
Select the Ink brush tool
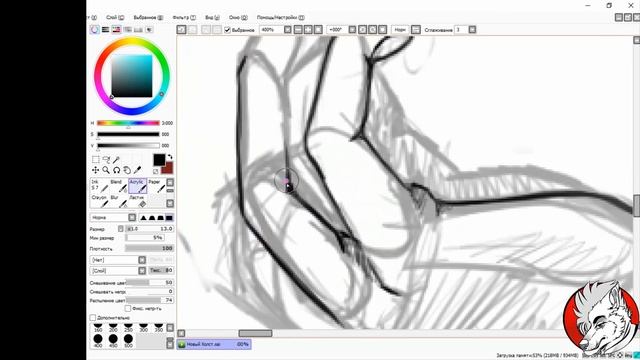click(99, 185)
